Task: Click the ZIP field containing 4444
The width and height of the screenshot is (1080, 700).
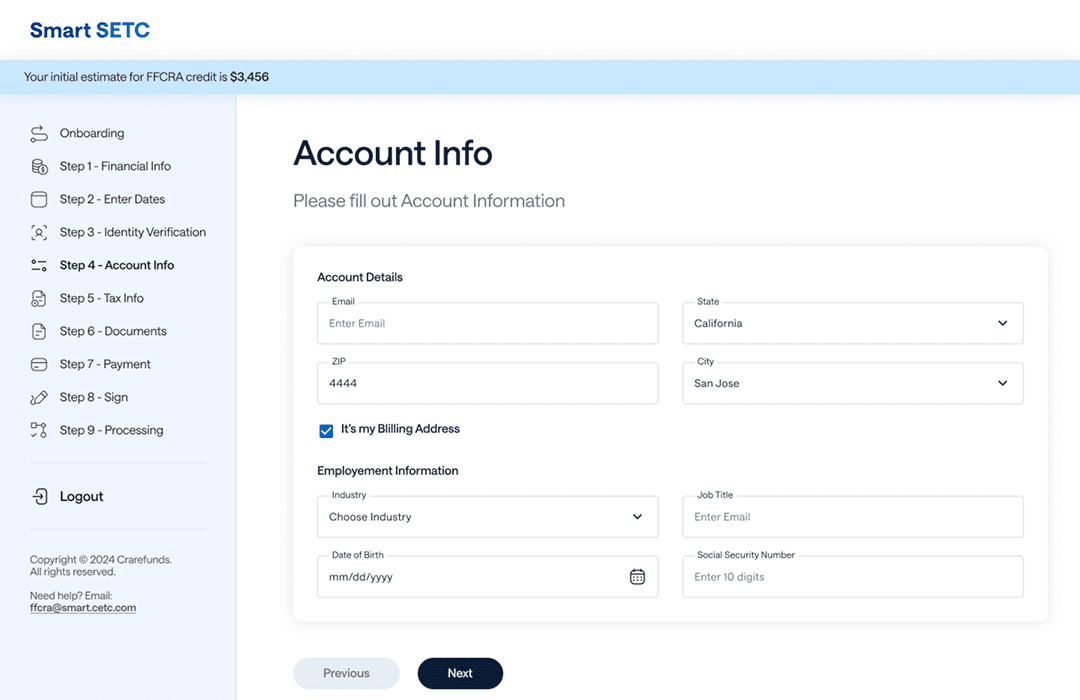Action: [487, 383]
